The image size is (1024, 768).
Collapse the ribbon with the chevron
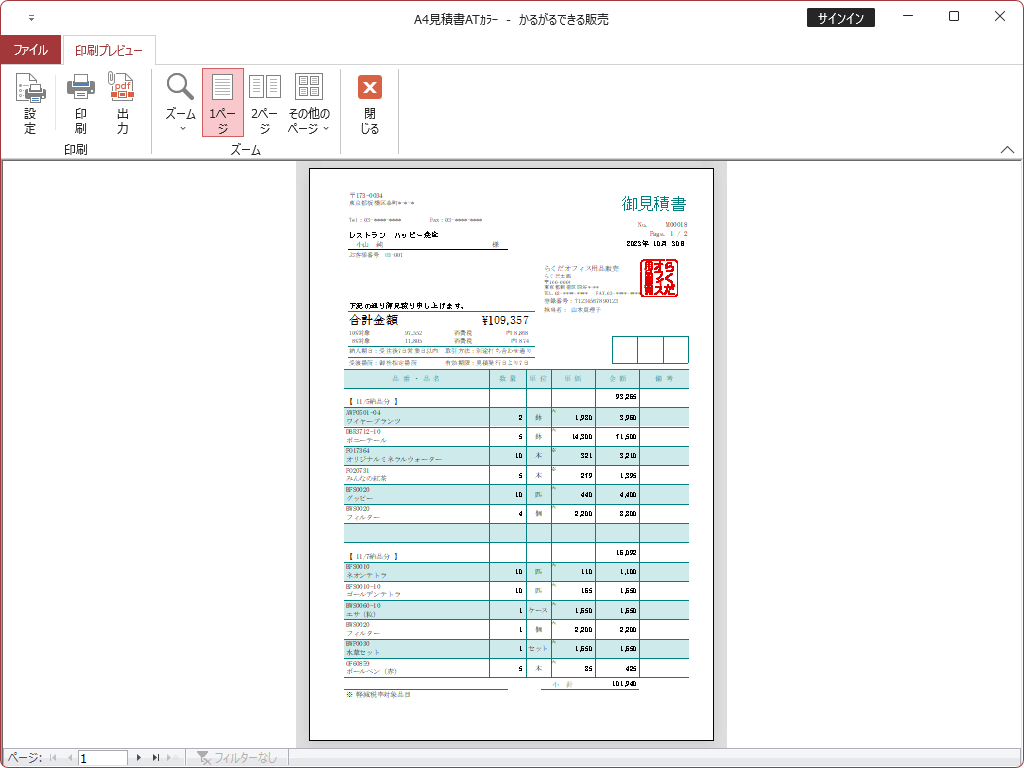1009,150
